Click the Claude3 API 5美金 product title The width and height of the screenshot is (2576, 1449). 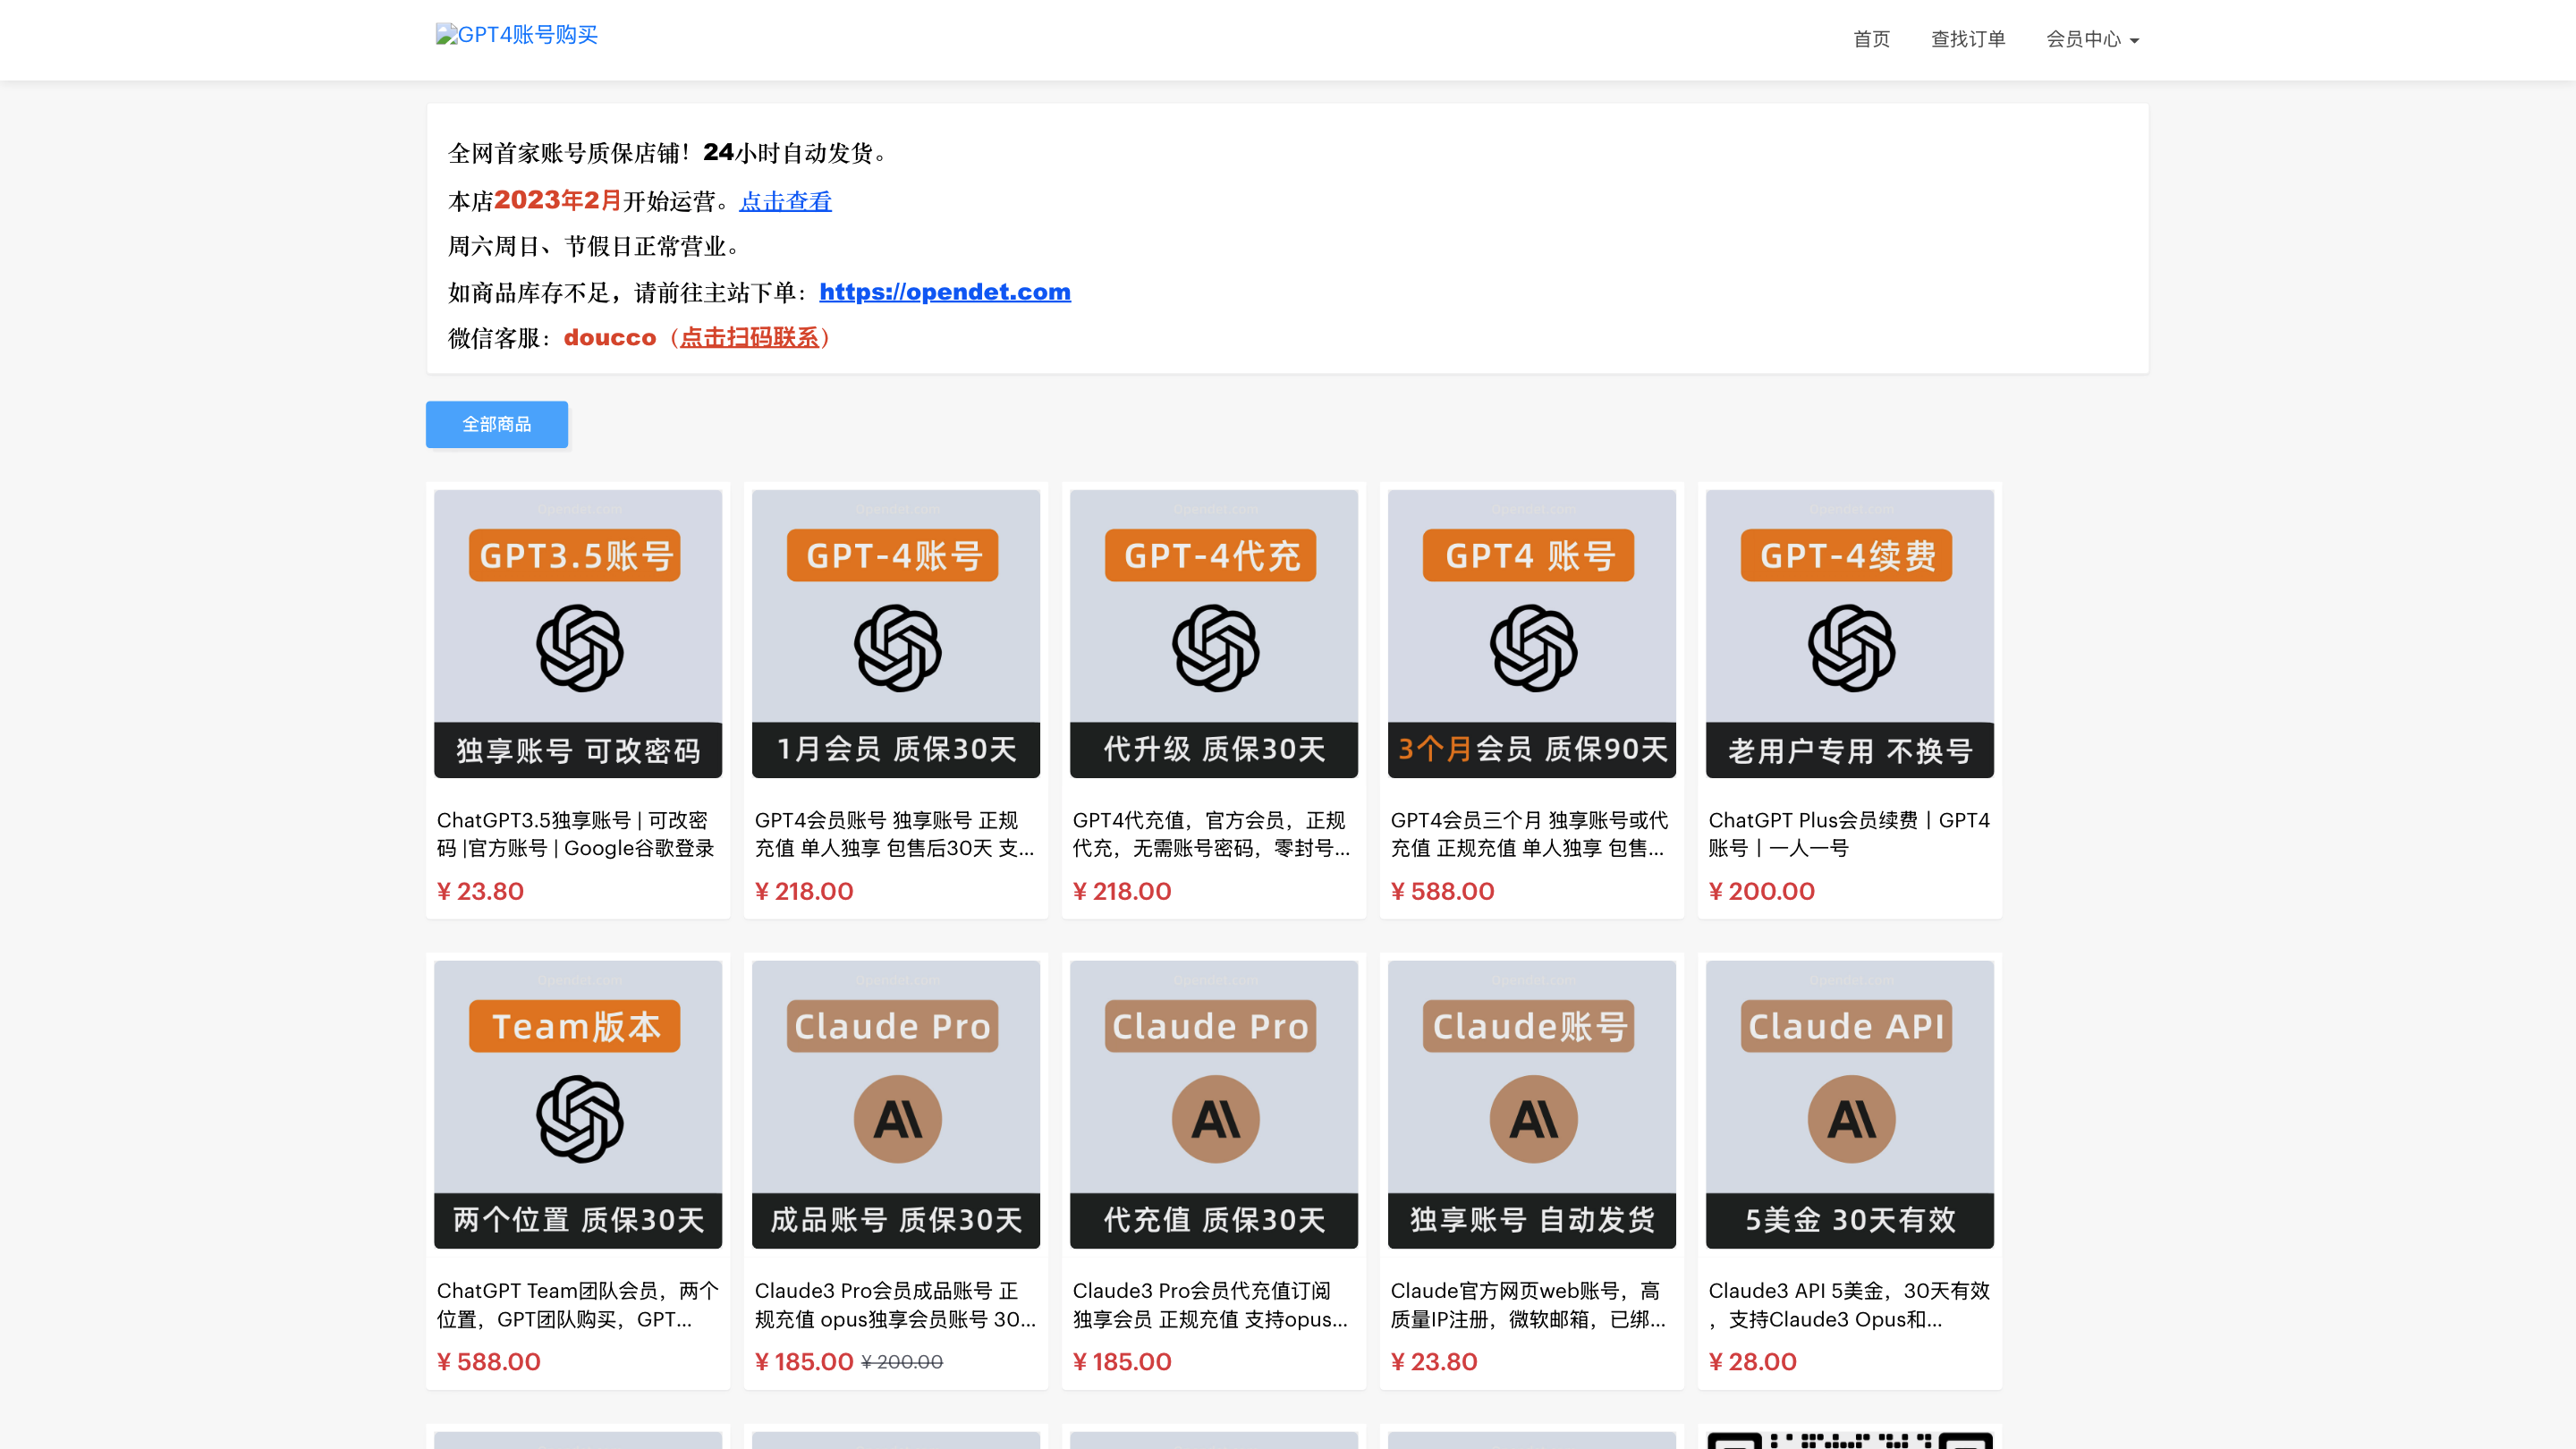tap(1848, 1304)
